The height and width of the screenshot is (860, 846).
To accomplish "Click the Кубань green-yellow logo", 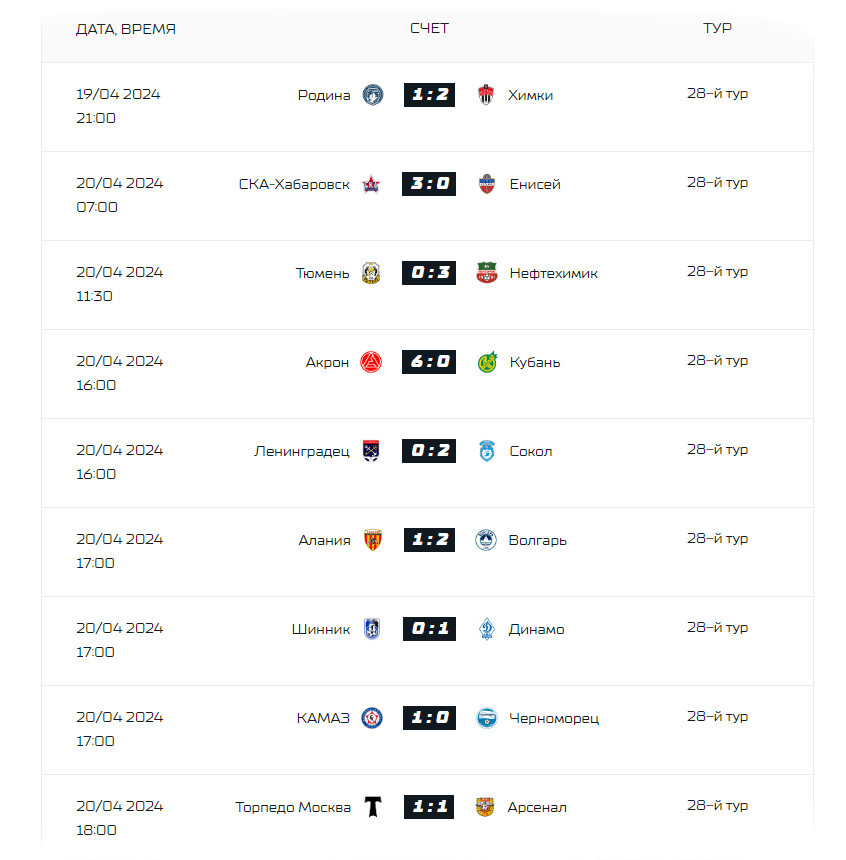I will tap(487, 362).
